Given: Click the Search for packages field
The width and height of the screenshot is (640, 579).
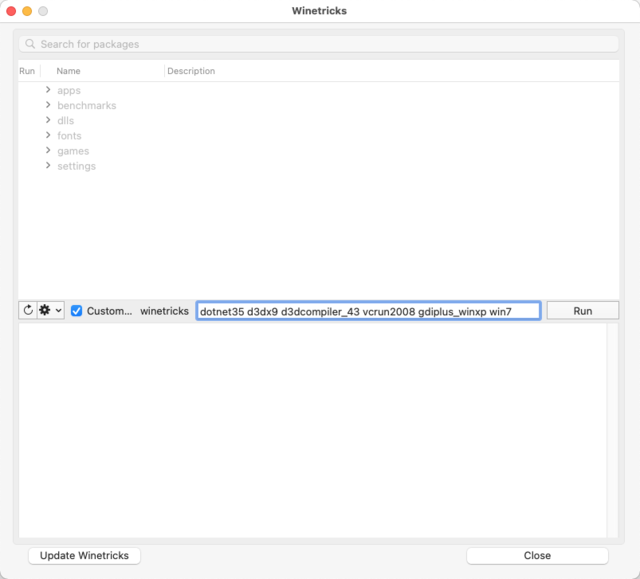Looking at the screenshot, I should tap(320, 44).
